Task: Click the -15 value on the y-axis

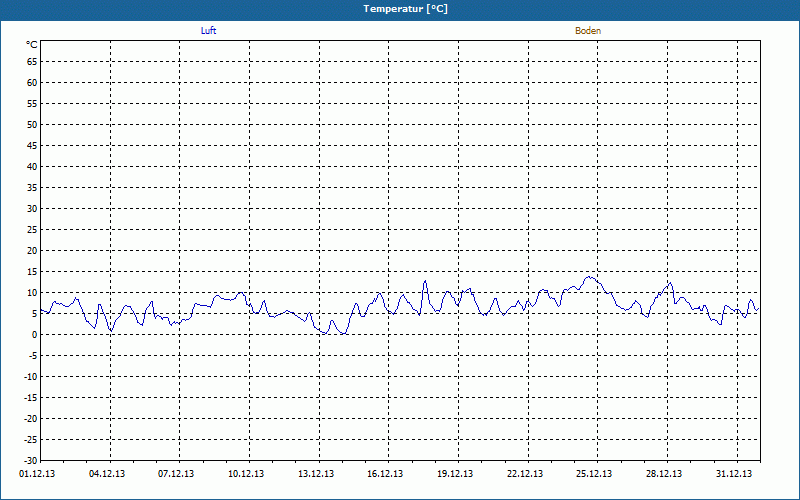Action: (30, 397)
